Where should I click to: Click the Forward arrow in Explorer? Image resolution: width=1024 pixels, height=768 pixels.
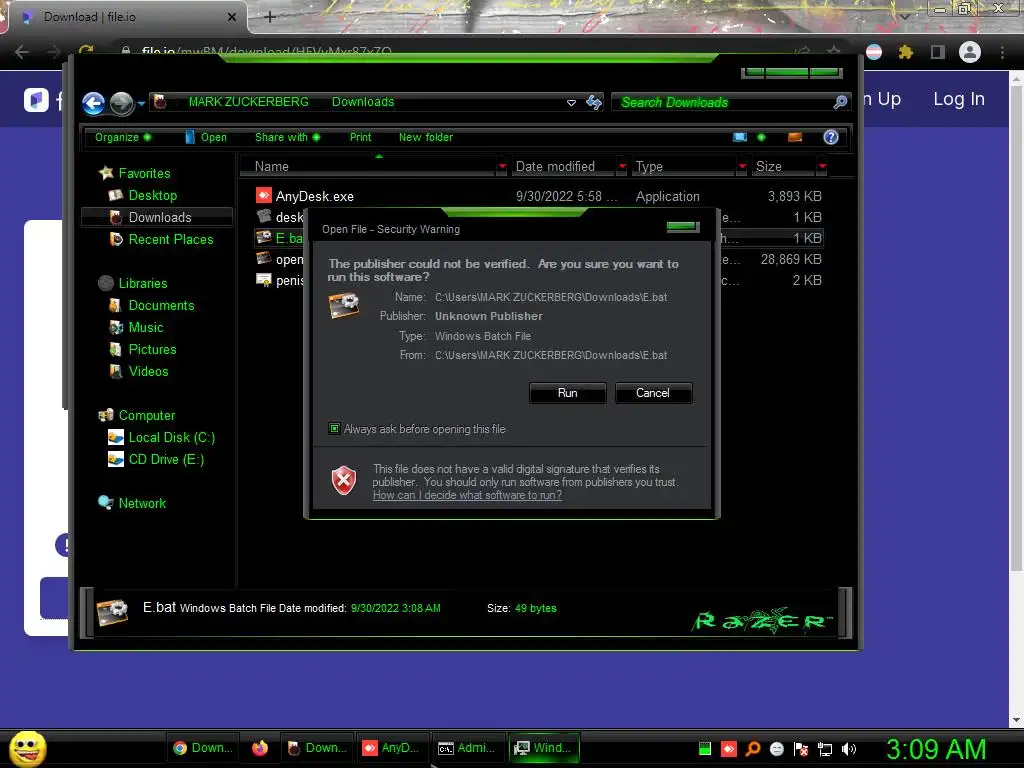point(121,103)
